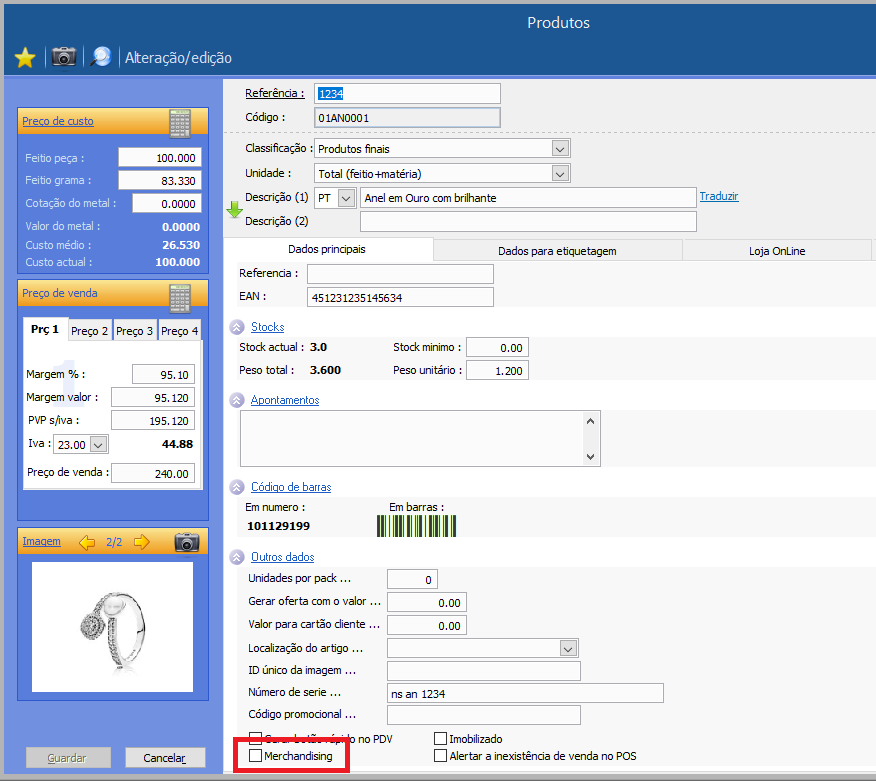Check the Imobilizado checkbox
Viewport: 876px width, 781px height.
click(441, 739)
